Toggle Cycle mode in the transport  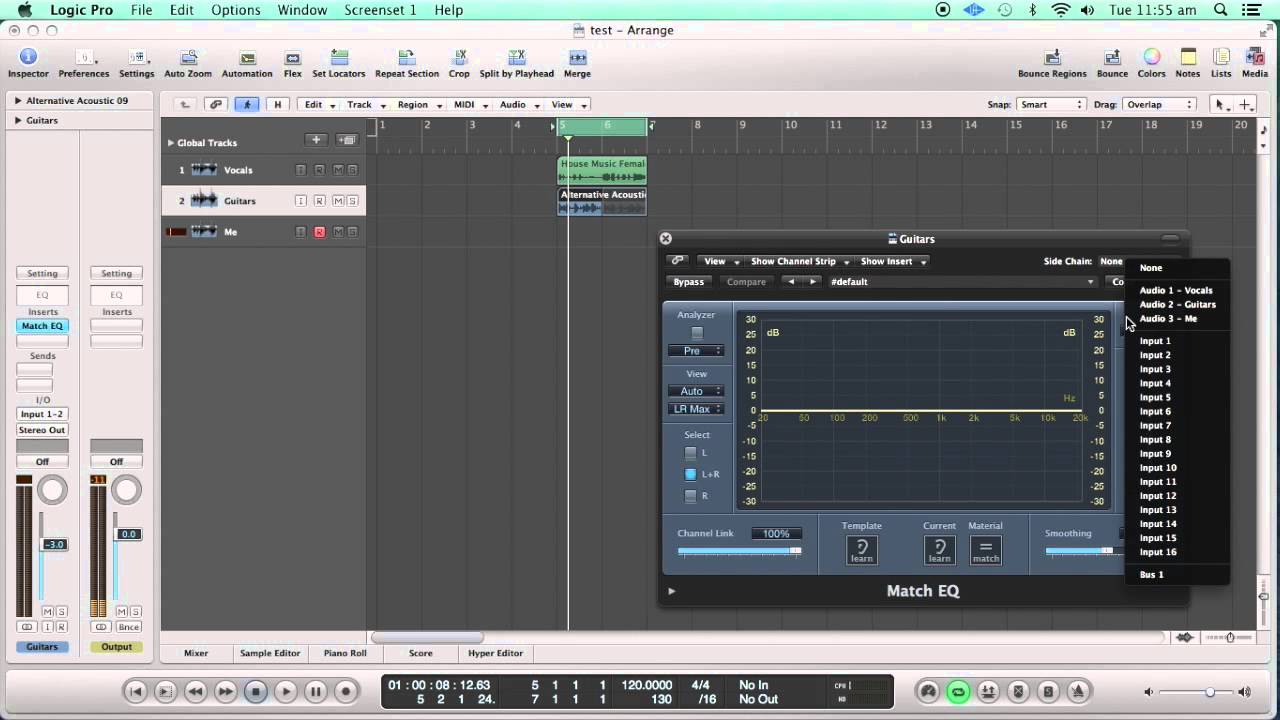[958, 691]
